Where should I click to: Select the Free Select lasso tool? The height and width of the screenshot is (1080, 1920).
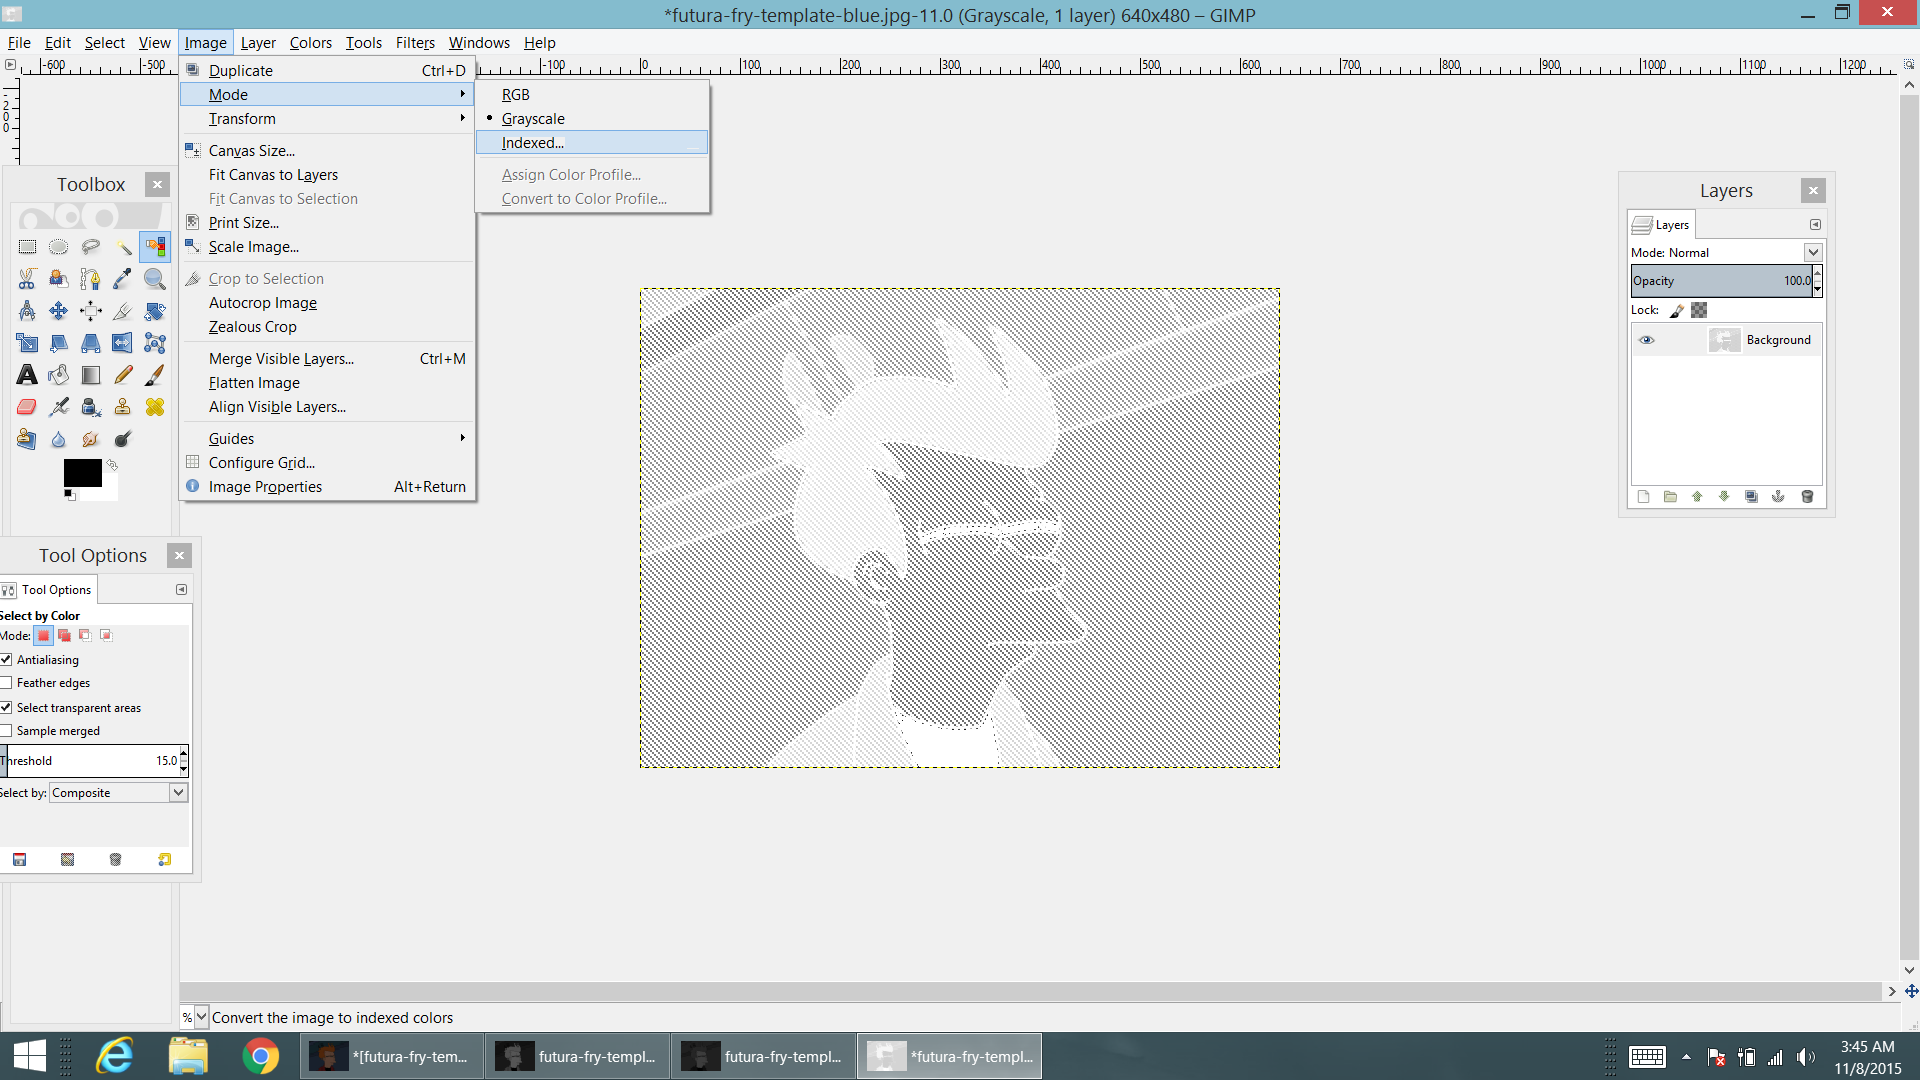(91, 247)
